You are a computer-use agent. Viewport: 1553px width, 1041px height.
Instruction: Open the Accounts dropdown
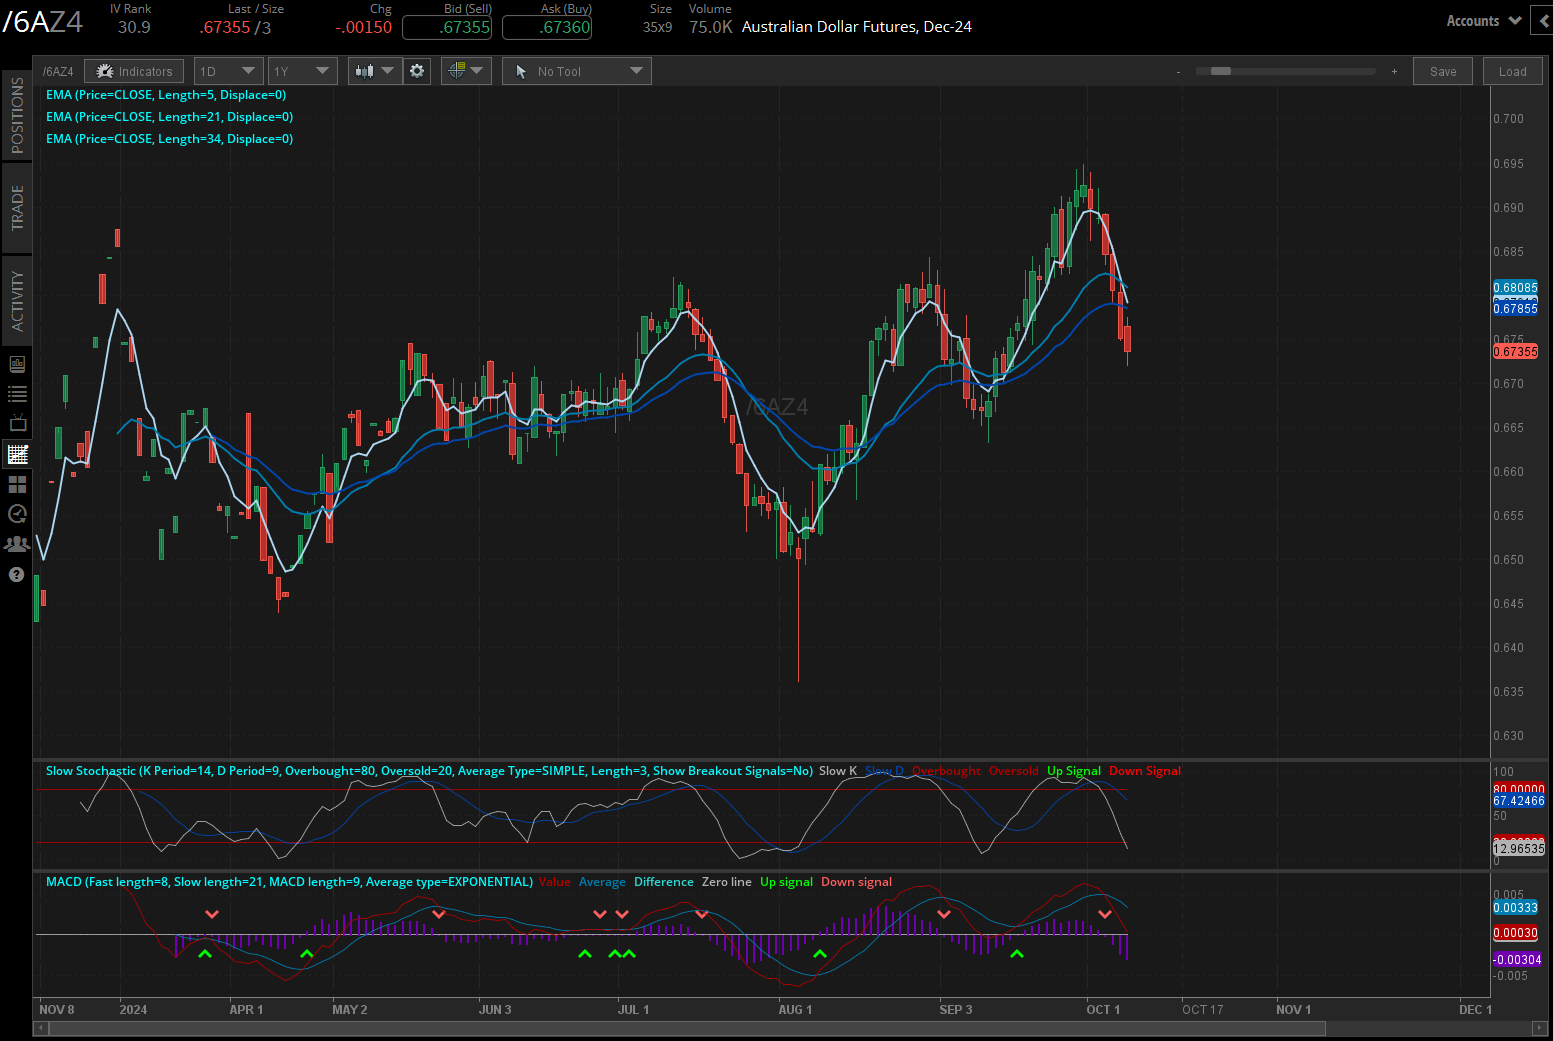coord(1481,20)
